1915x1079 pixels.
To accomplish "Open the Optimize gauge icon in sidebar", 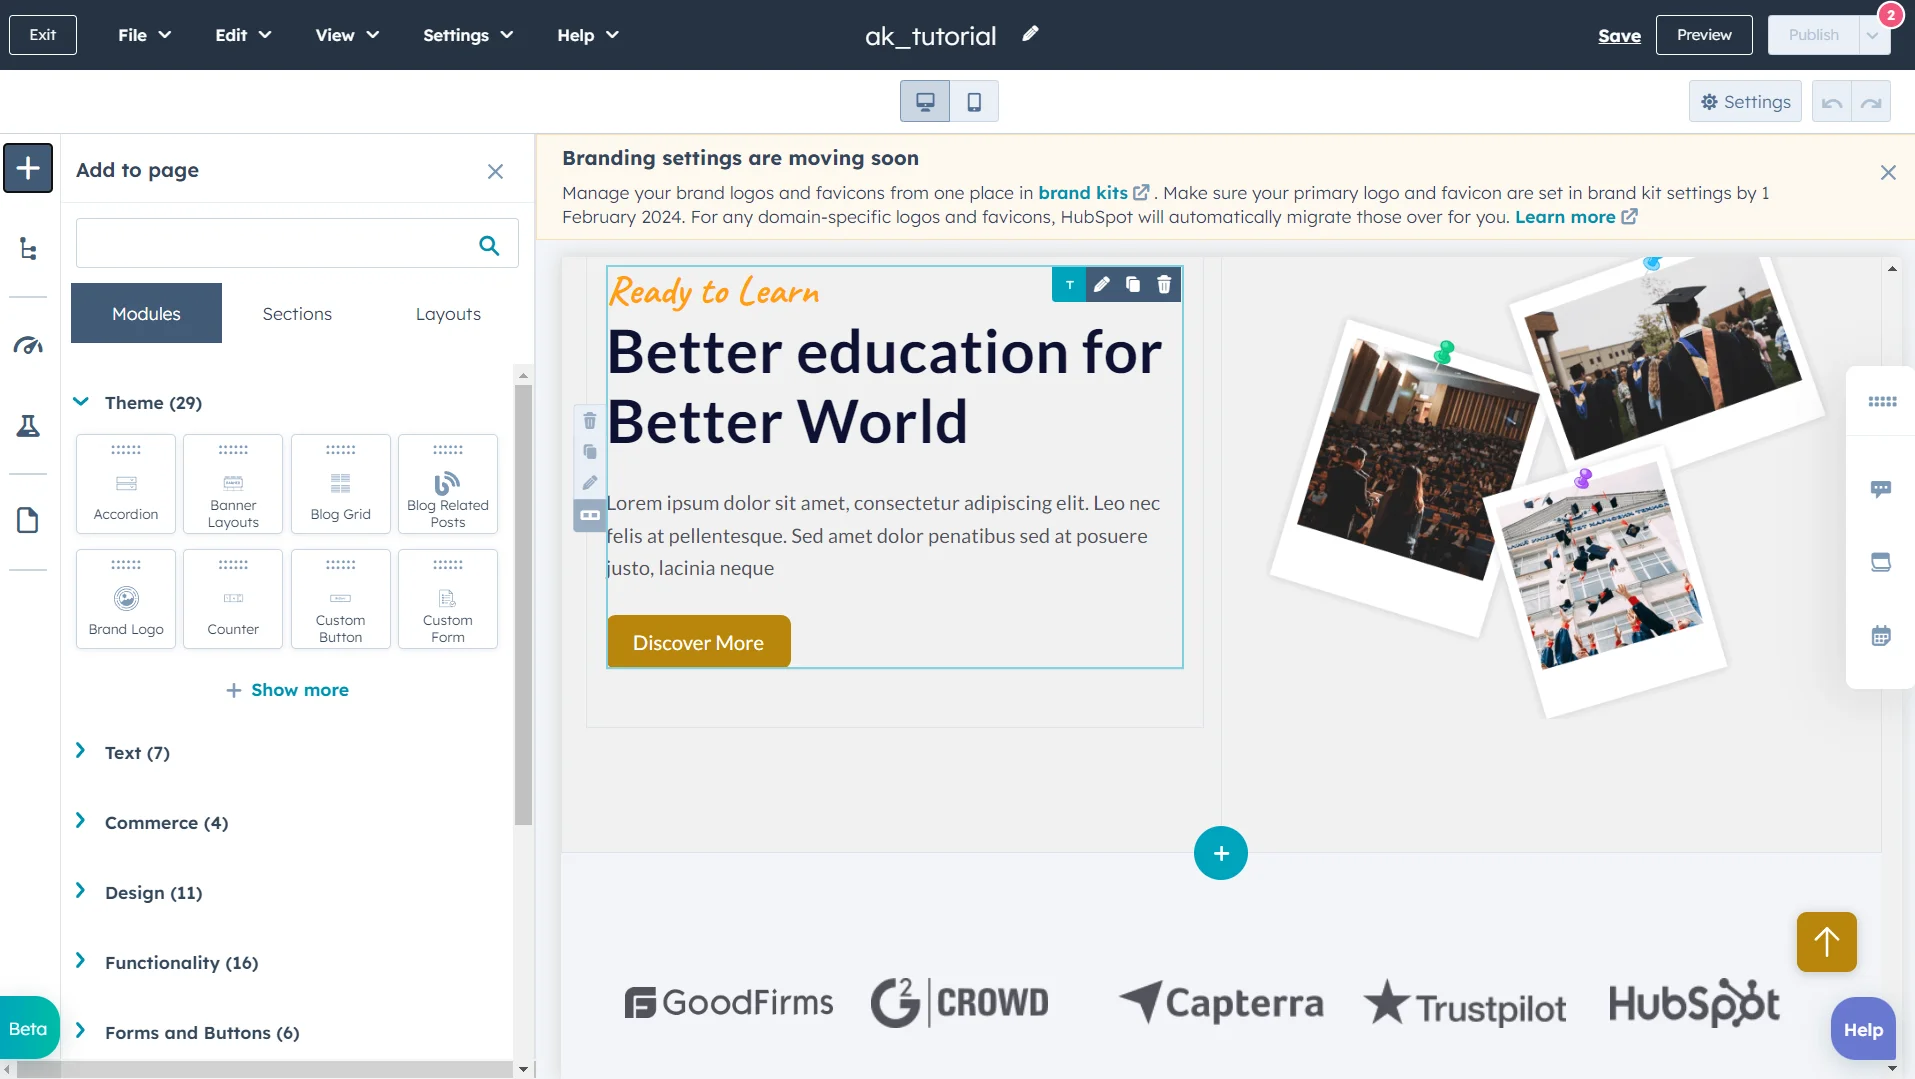I will [x=28, y=346].
